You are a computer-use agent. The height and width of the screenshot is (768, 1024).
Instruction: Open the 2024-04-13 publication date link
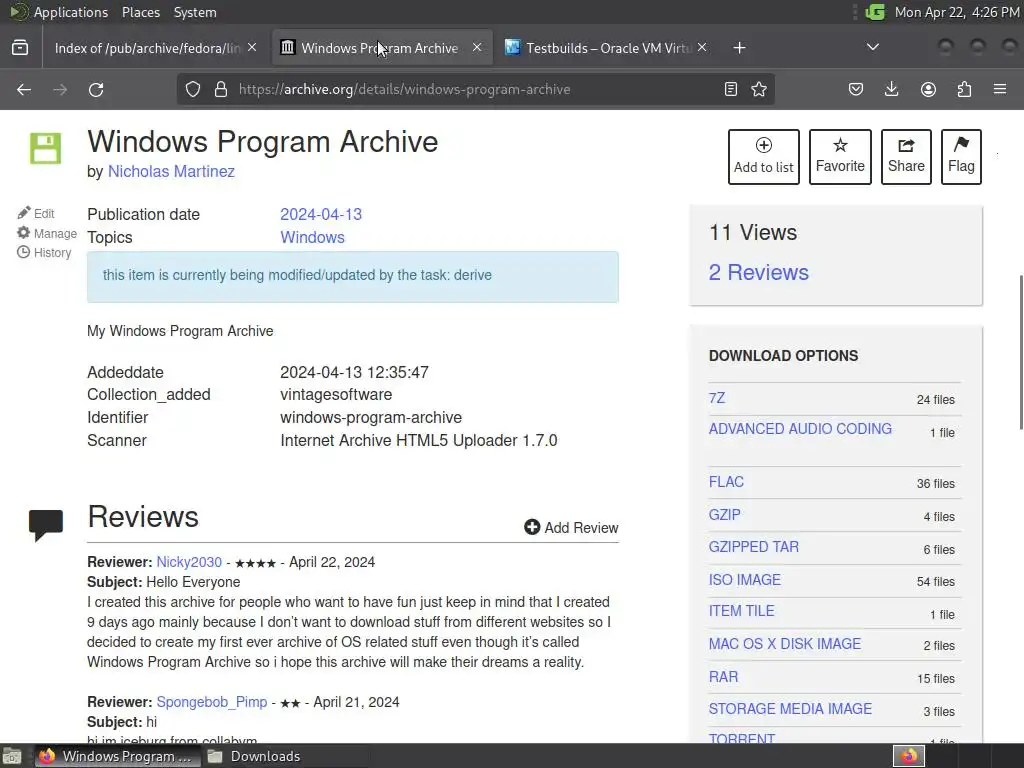click(321, 214)
